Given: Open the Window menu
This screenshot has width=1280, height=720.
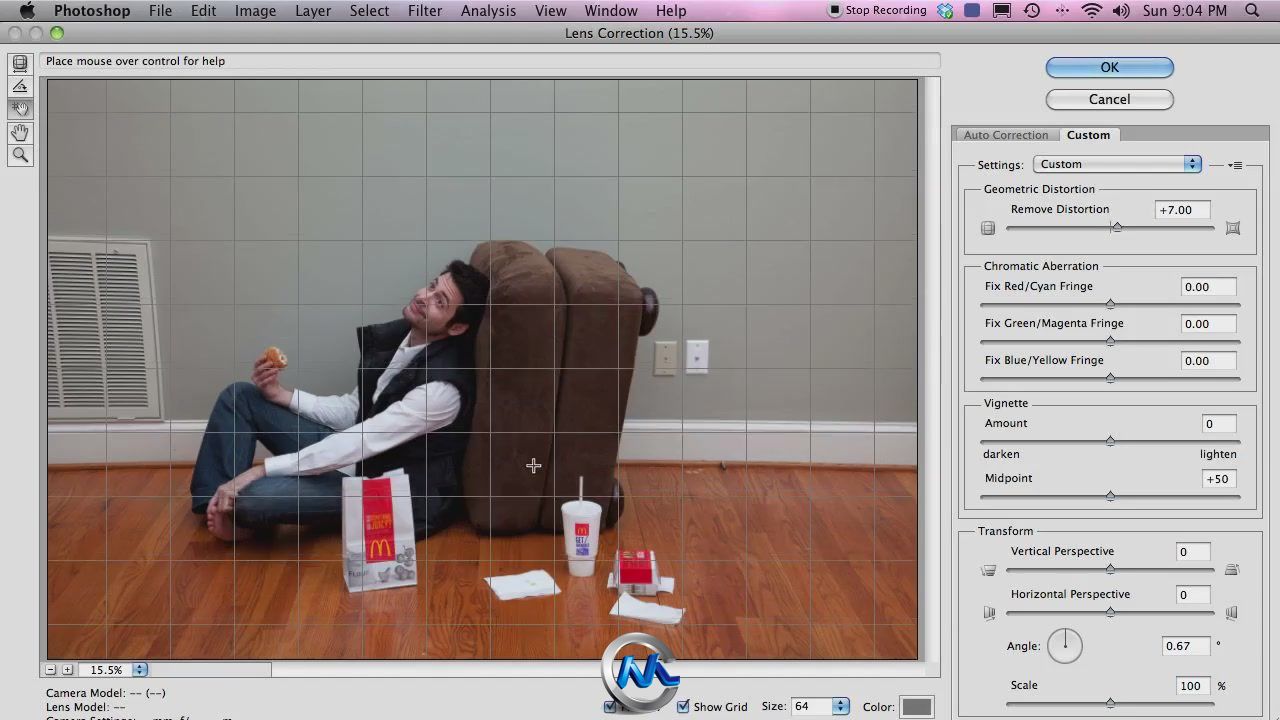Looking at the screenshot, I should click(611, 11).
